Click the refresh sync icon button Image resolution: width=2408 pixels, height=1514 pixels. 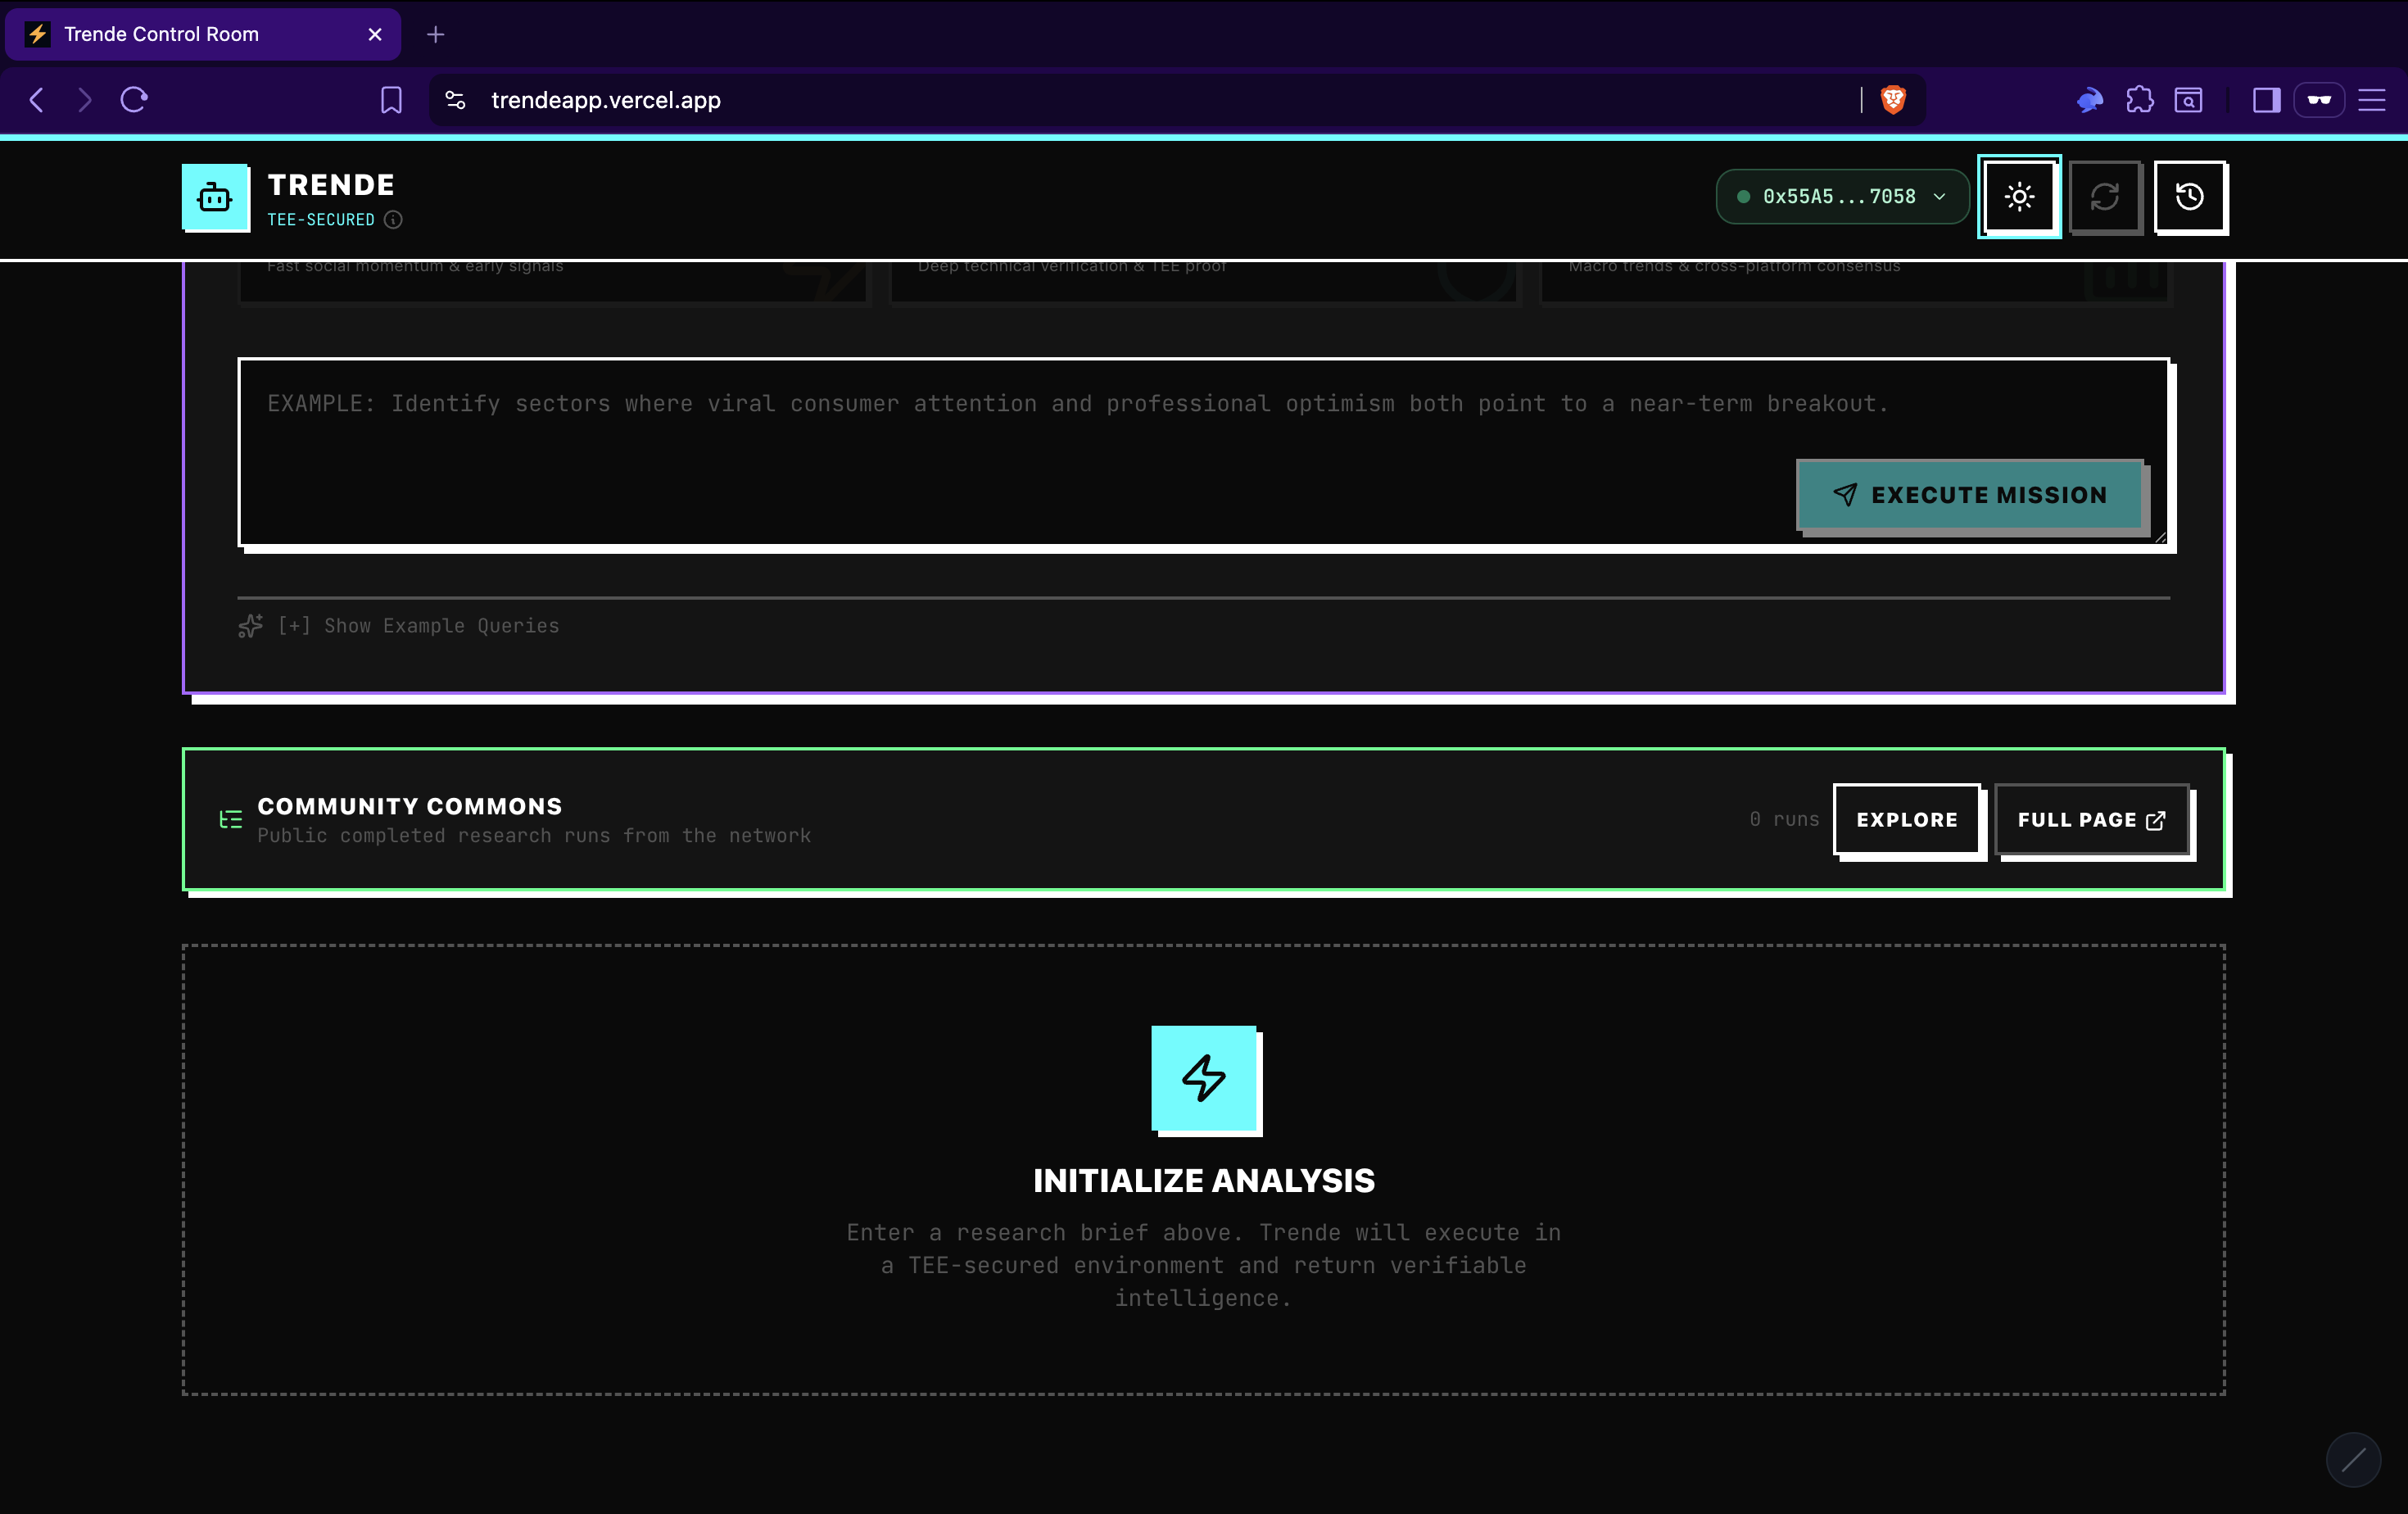(2104, 197)
